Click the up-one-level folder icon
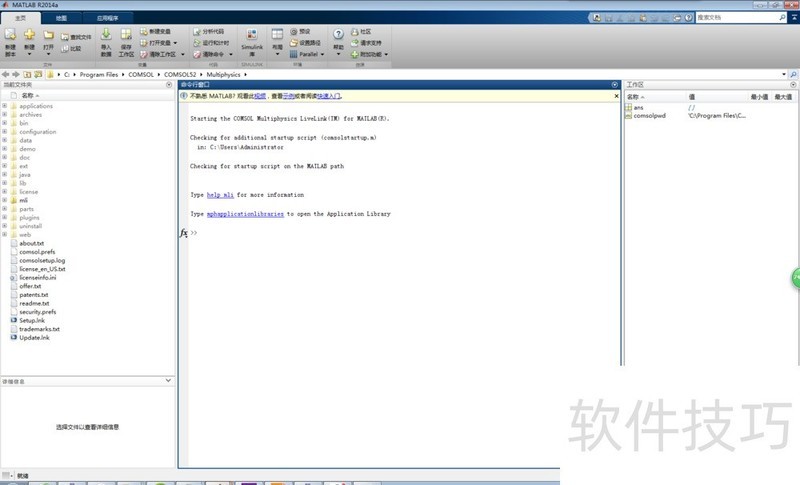The image size is (800, 485). point(27,74)
